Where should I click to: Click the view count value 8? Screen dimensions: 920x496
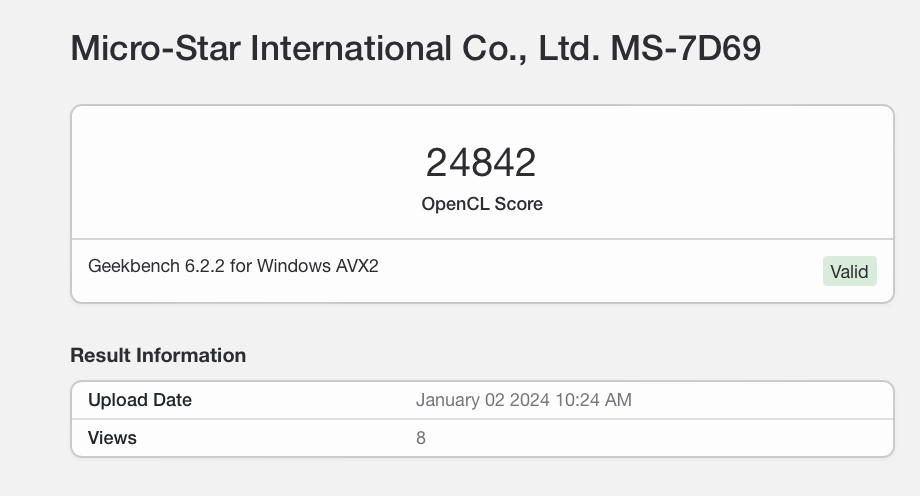(421, 437)
